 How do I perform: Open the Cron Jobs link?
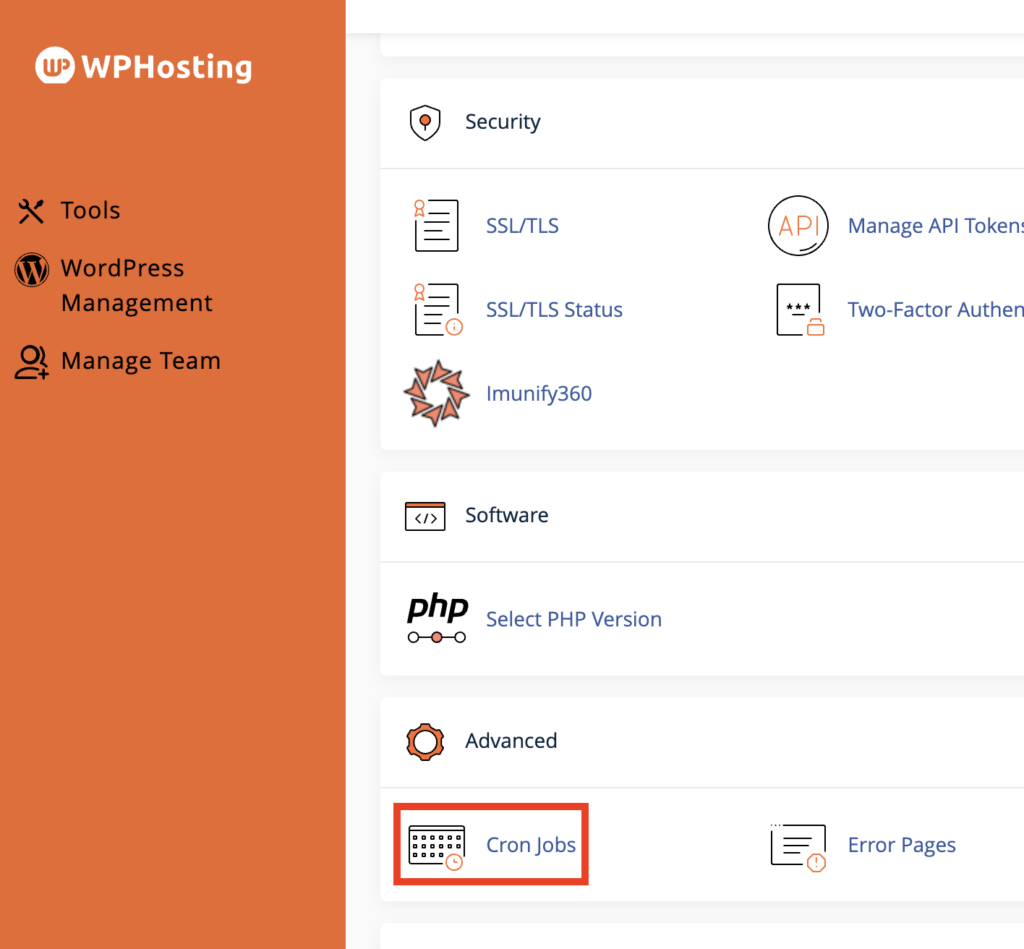530,845
